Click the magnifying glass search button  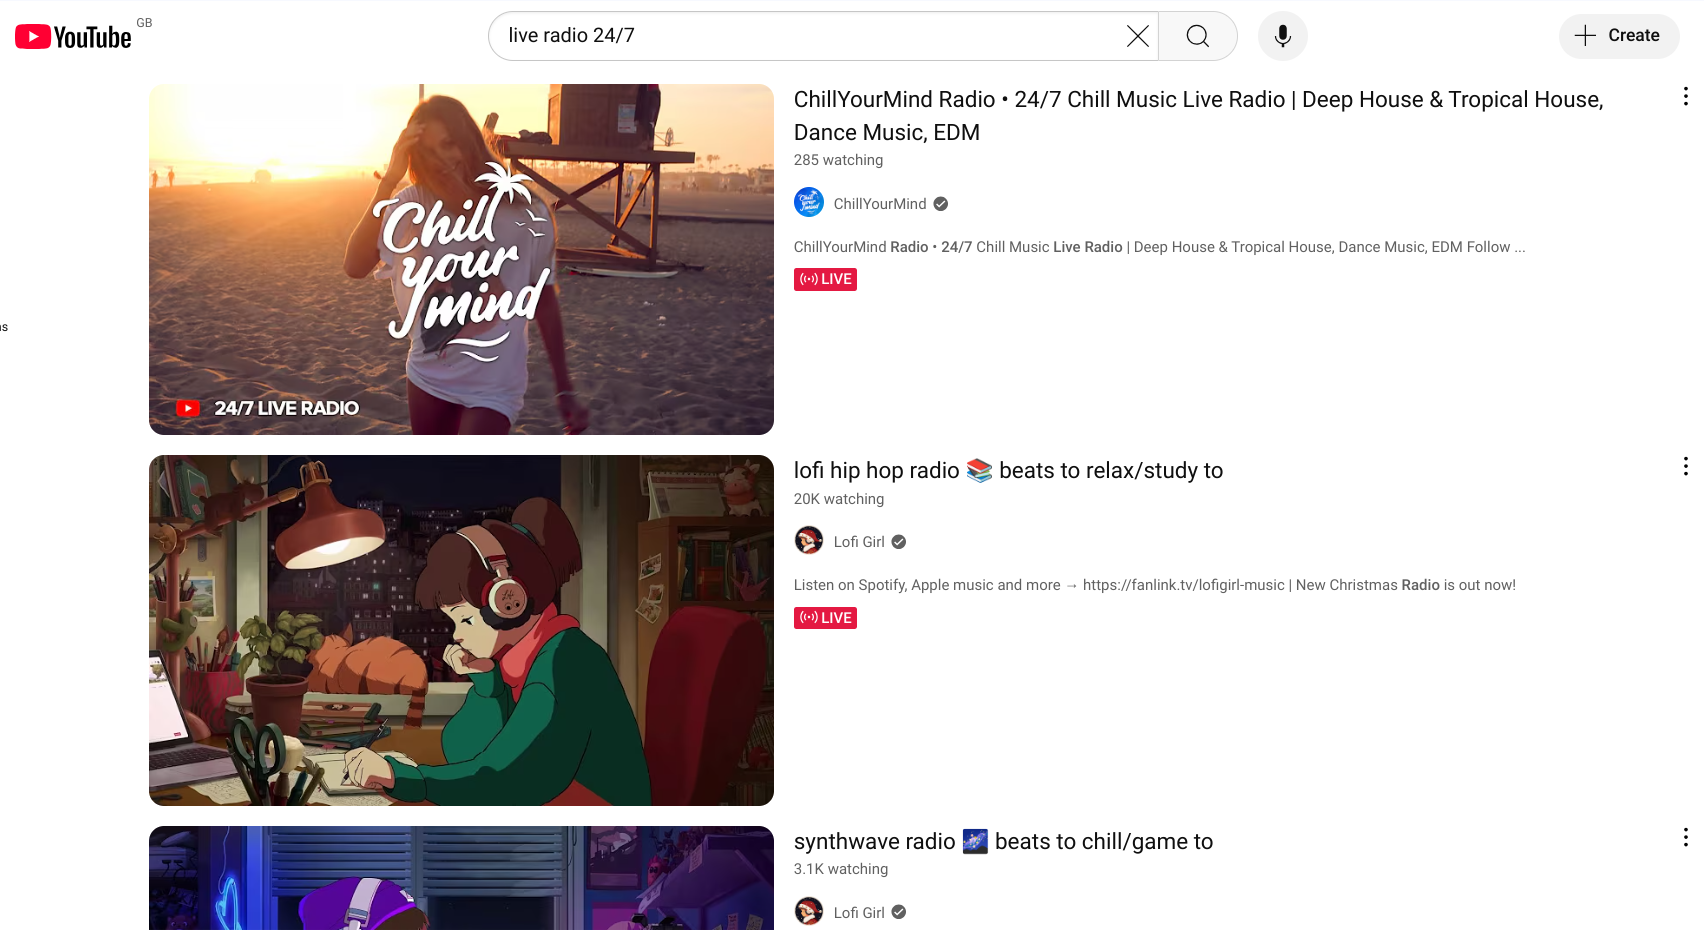tap(1198, 36)
